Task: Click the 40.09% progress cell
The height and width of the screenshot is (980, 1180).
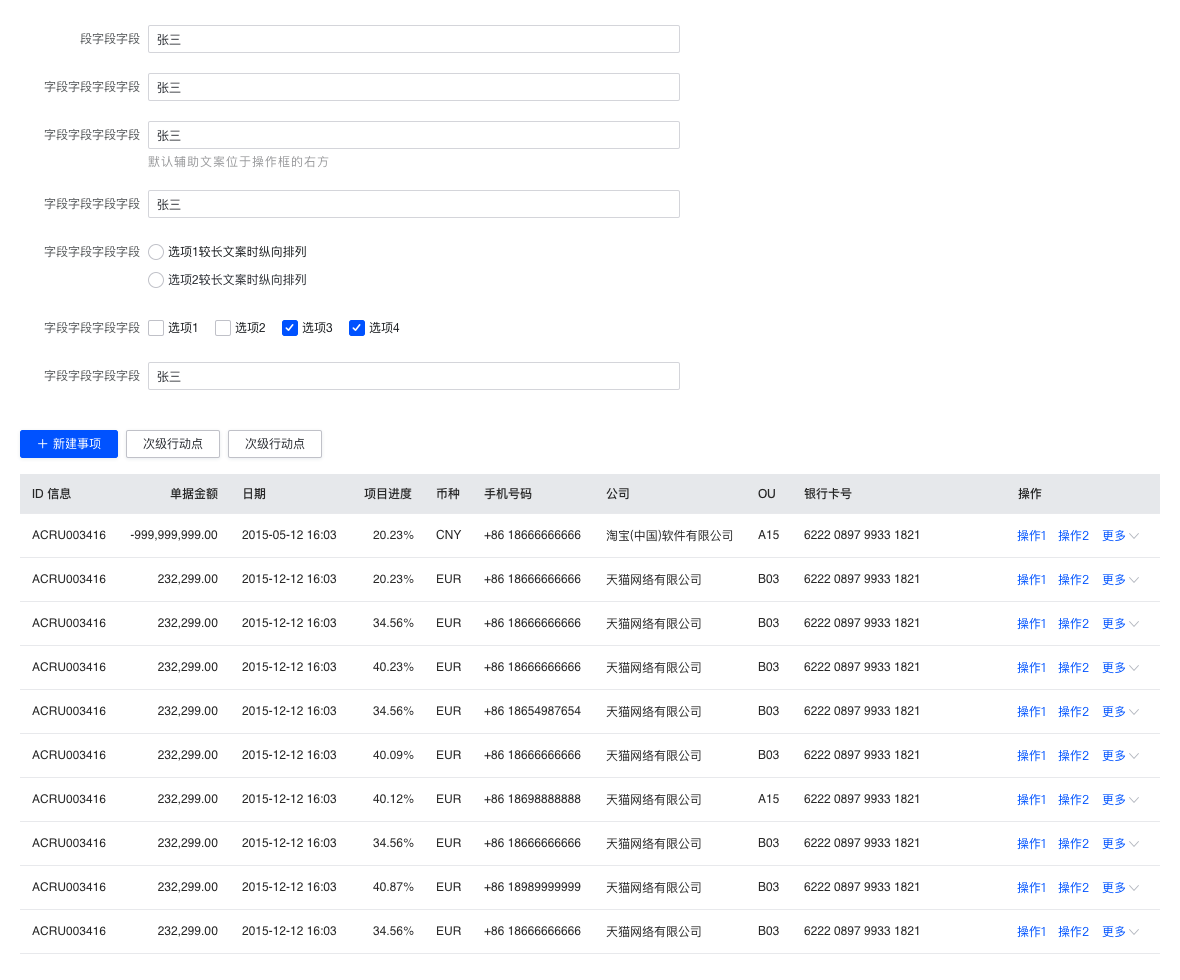Action: point(393,755)
